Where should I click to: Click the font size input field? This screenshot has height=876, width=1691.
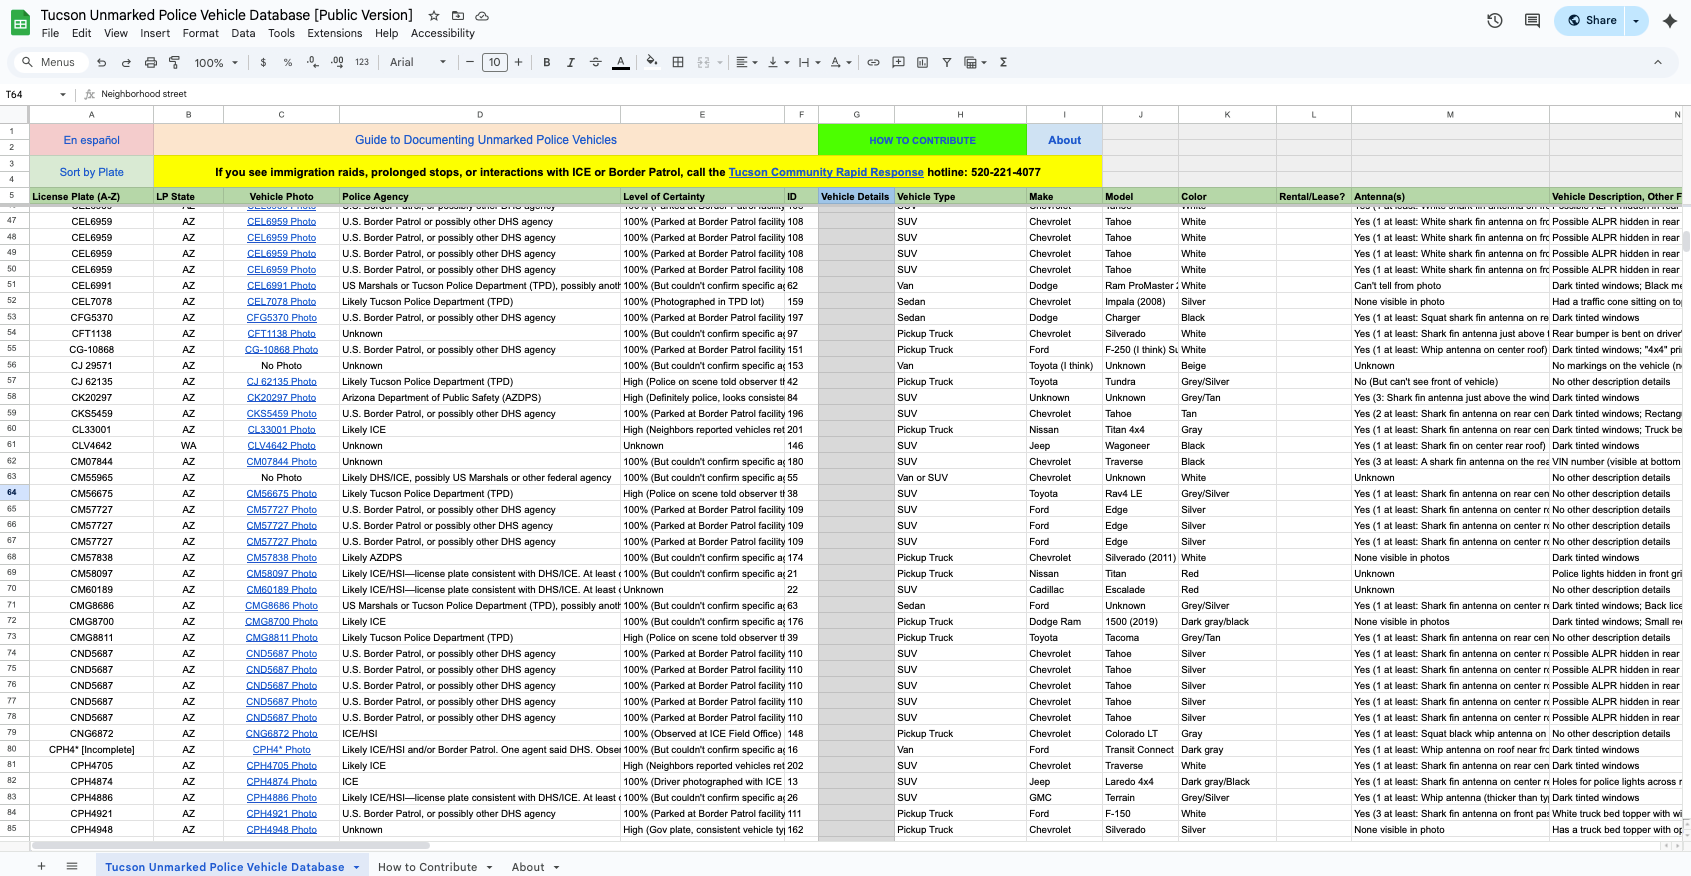pos(494,62)
